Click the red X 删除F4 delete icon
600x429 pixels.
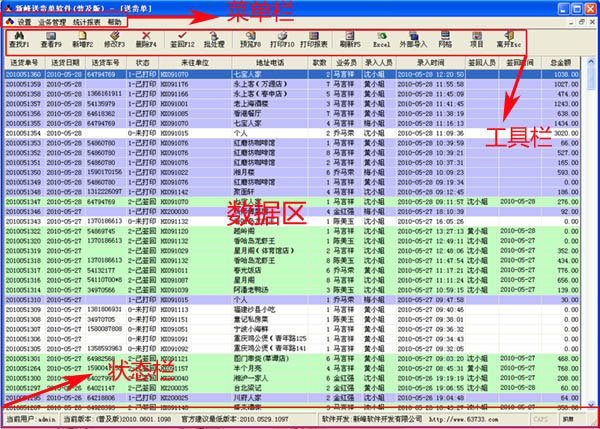click(x=146, y=40)
